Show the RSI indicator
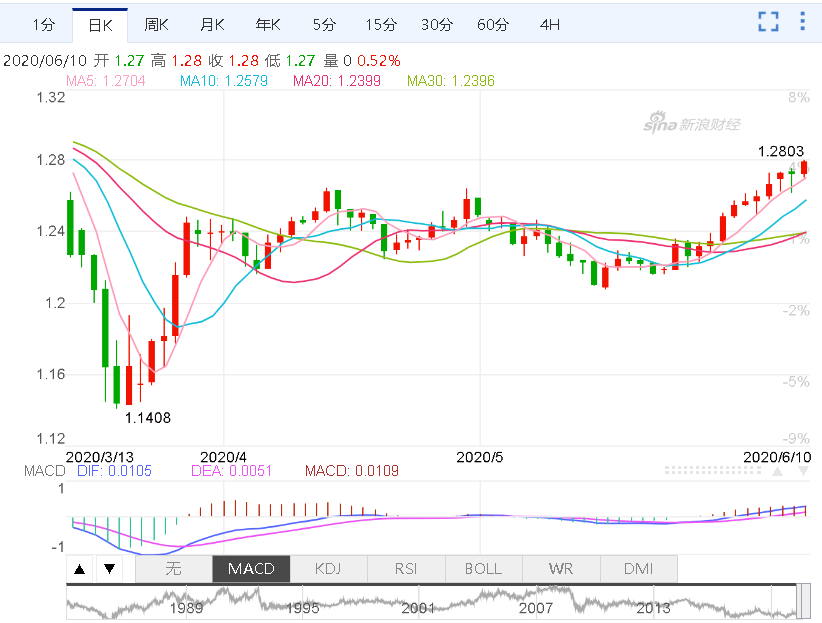Image resolution: width=822 pixels, height=623 pixels. (406, 569)
